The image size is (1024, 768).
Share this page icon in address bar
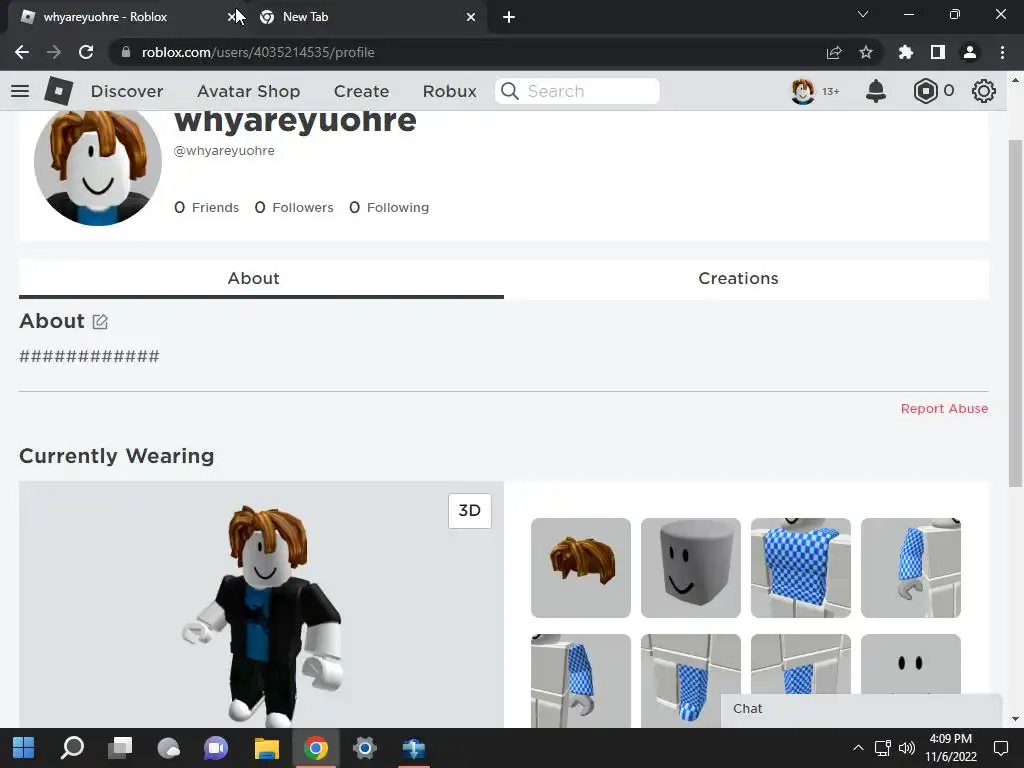[x=833, y=52]
